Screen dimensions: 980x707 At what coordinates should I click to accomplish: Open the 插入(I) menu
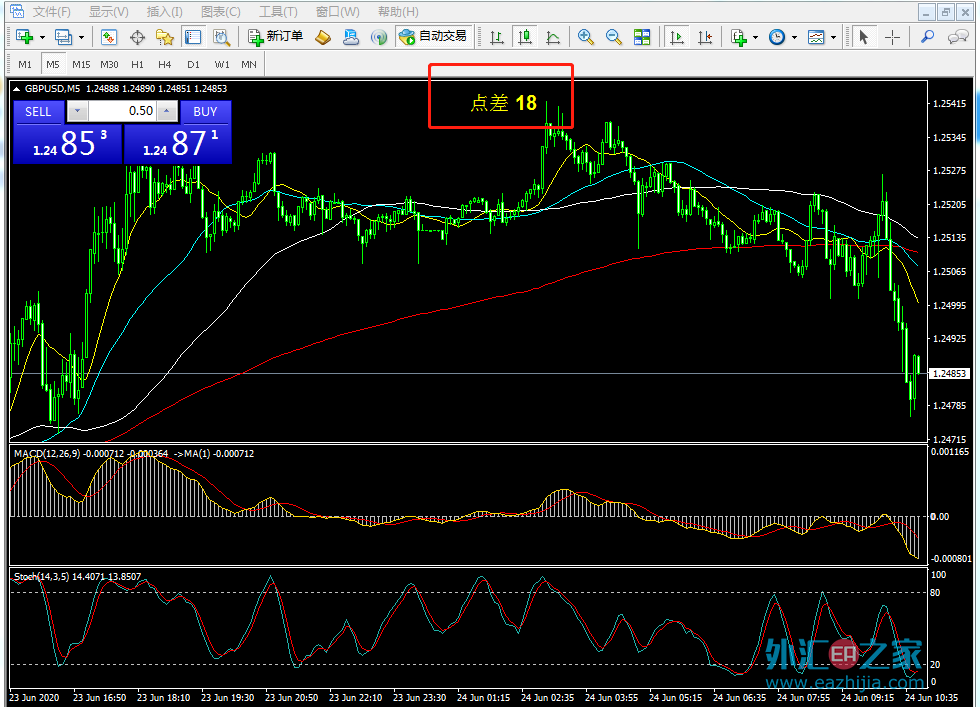(164, 12)
